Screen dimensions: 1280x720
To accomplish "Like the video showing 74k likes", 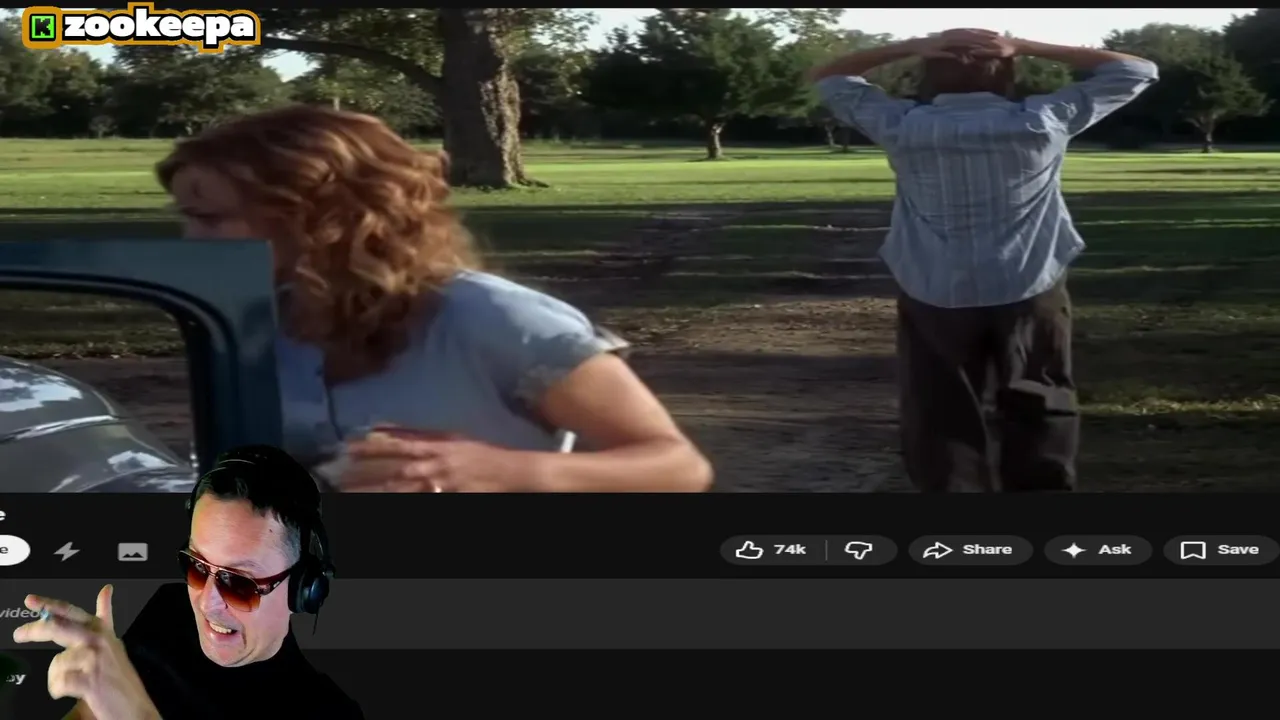I will tap(772, 550).
